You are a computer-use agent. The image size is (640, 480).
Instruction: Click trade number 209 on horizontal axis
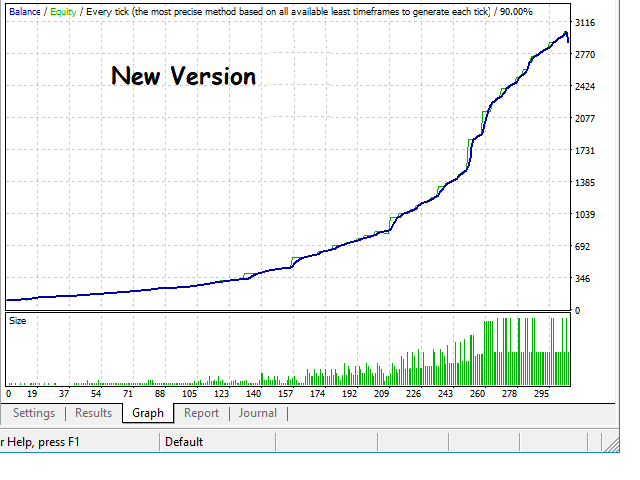coord(381,394)
